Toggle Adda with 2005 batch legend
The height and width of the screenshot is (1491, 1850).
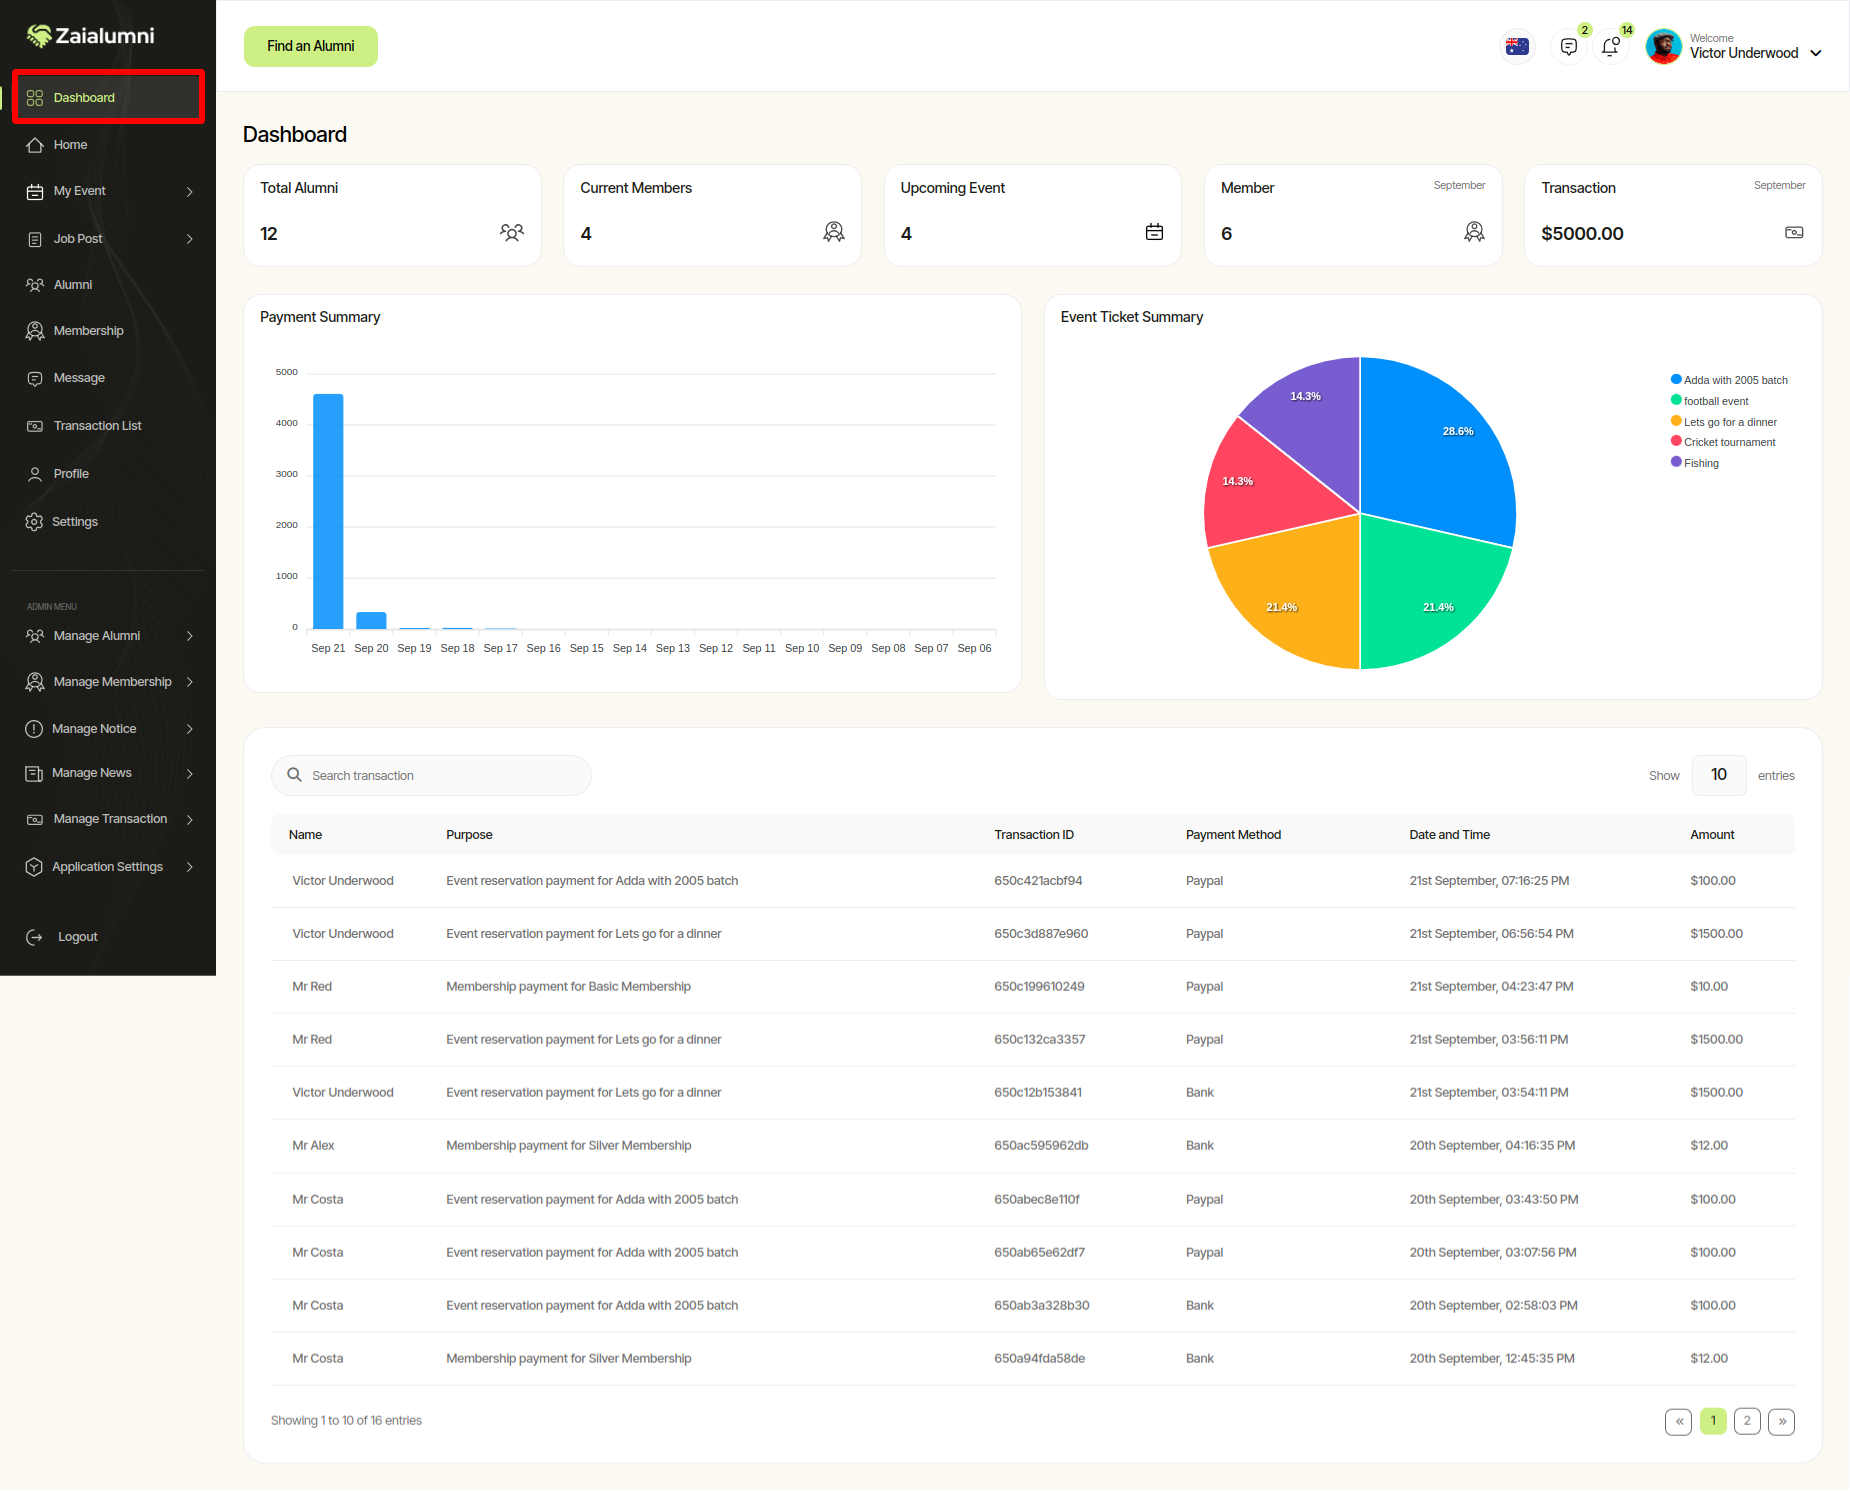point(1730,380)
